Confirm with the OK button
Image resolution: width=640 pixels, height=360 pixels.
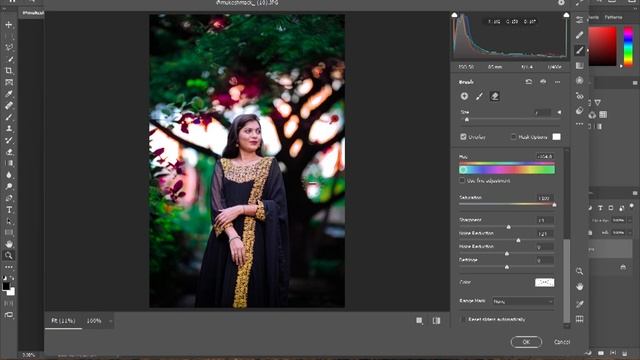(526, 342)
